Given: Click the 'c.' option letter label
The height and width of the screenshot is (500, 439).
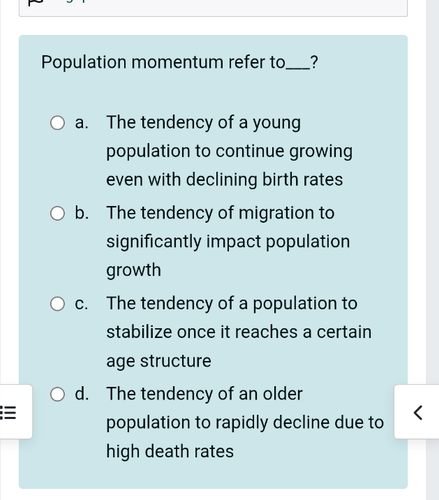Looking at the screenshot, I should [81, 304].
